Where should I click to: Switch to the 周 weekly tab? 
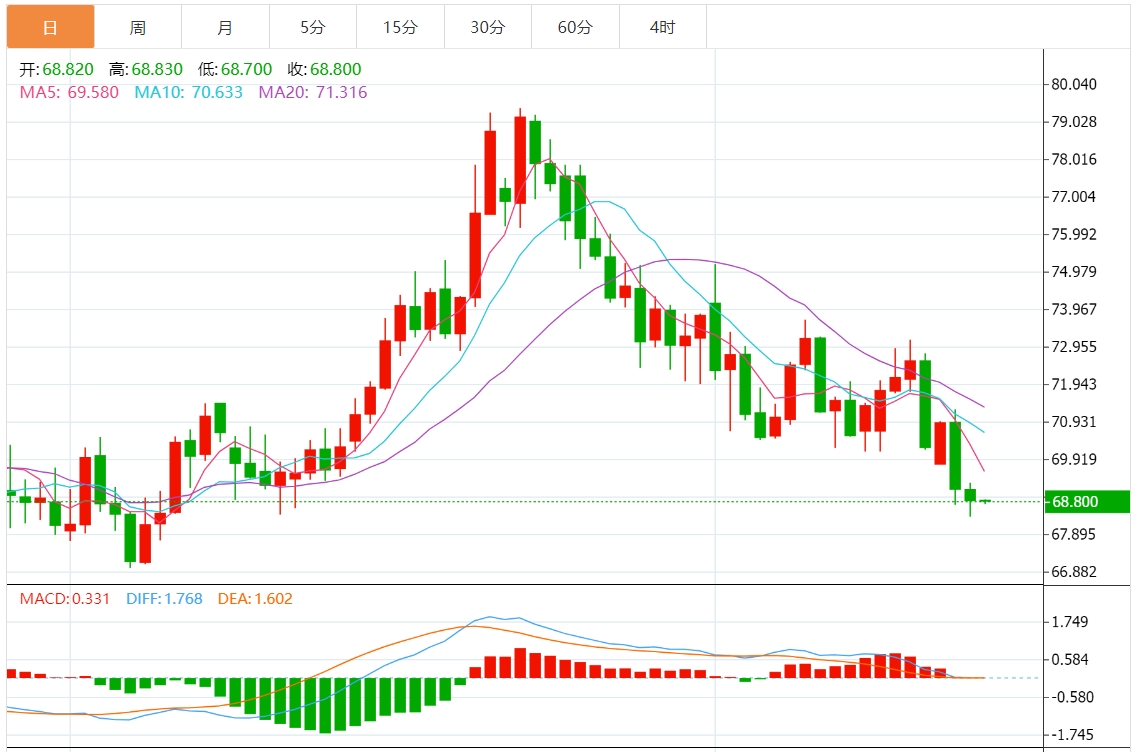pyautogui.click(x=138, y=27)
